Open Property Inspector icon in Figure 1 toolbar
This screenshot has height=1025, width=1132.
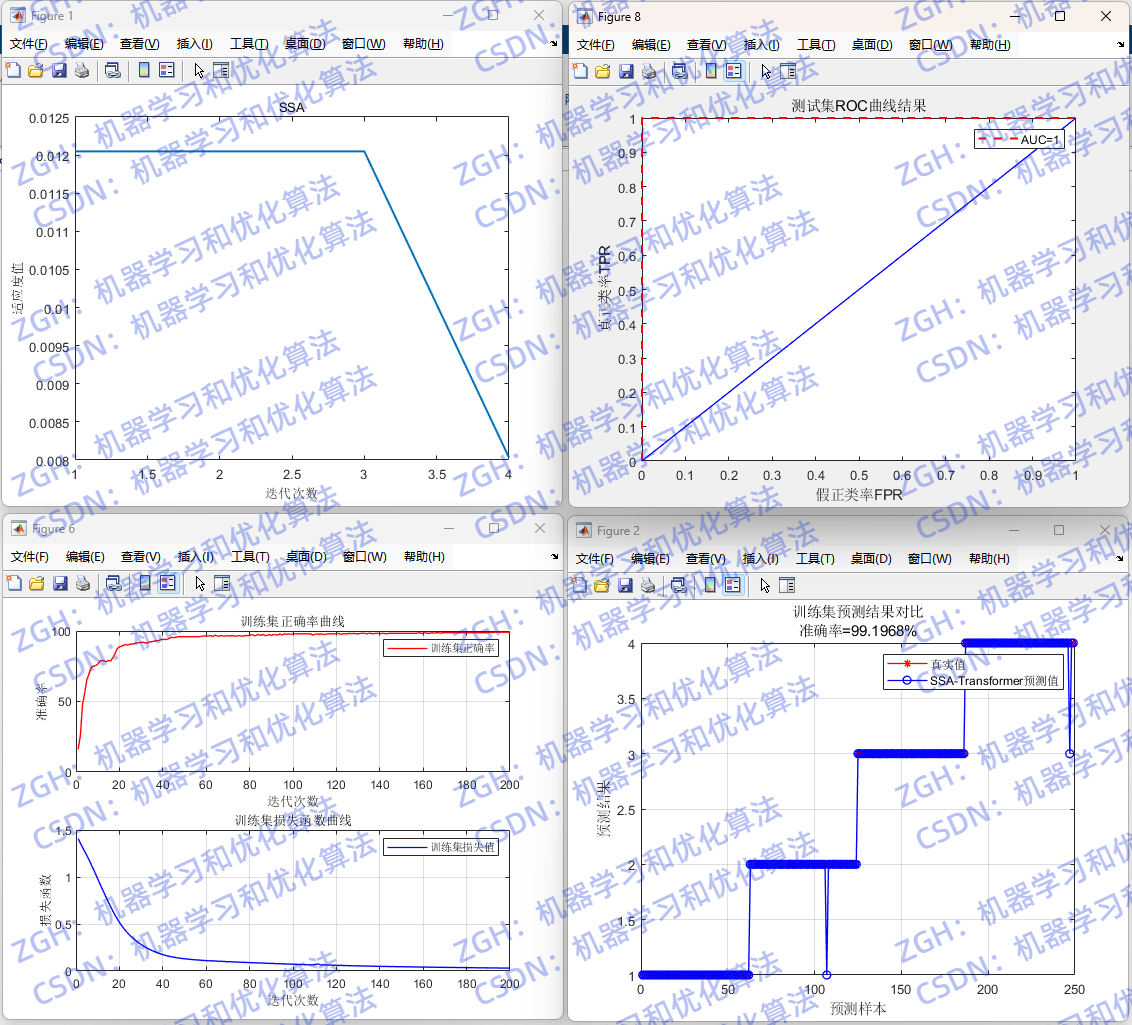221,70
